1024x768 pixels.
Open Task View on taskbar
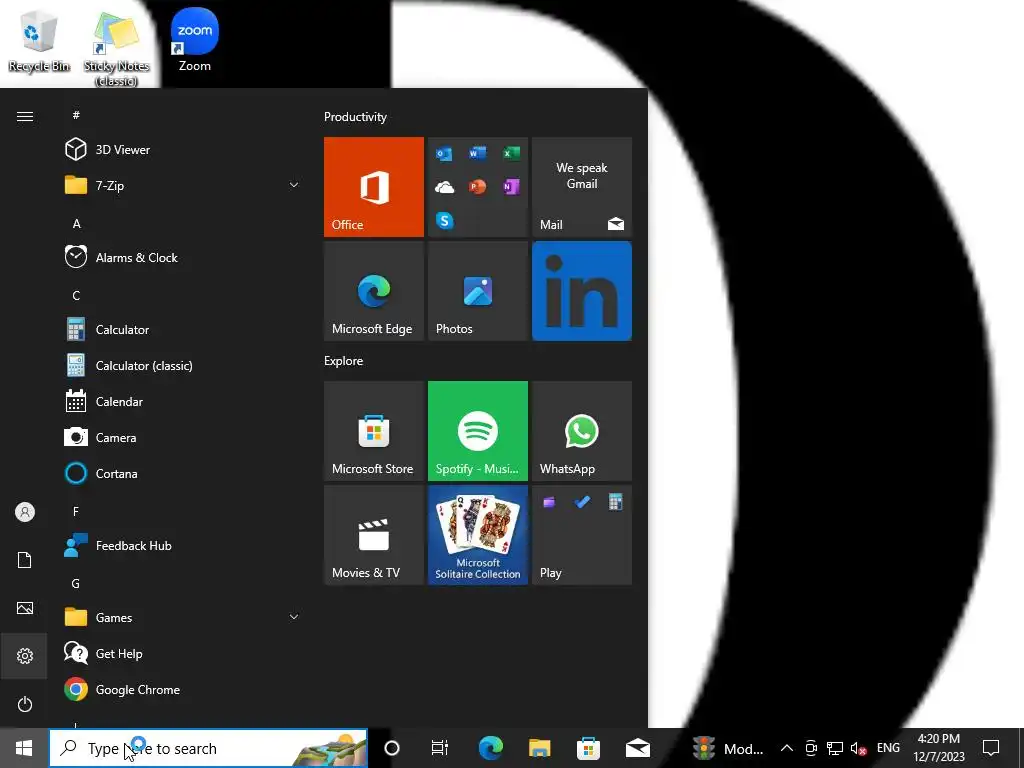pyautogui.click(x=440, y=748)
